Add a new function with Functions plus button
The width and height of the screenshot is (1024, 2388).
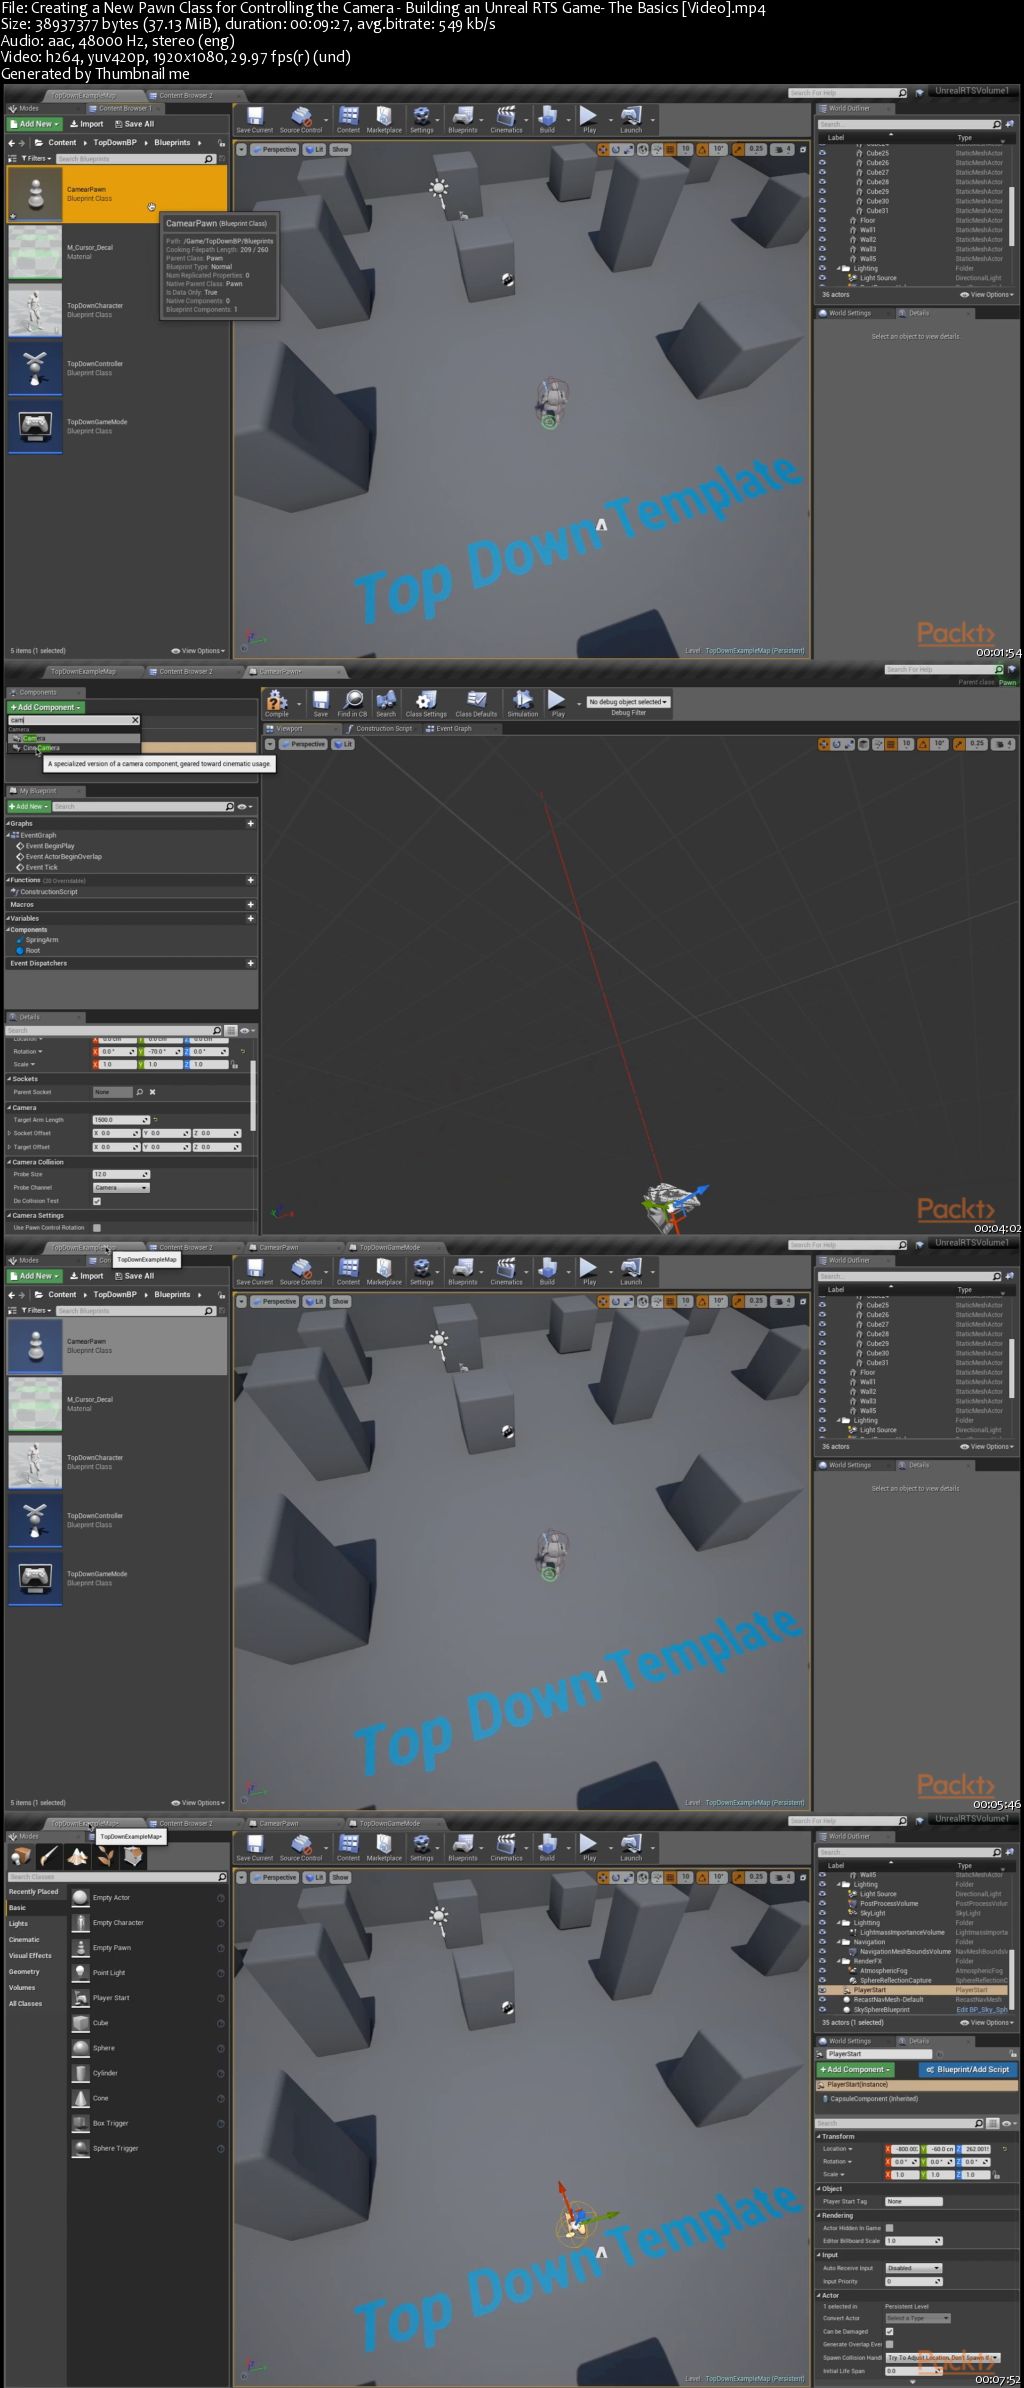coord(250,880)
